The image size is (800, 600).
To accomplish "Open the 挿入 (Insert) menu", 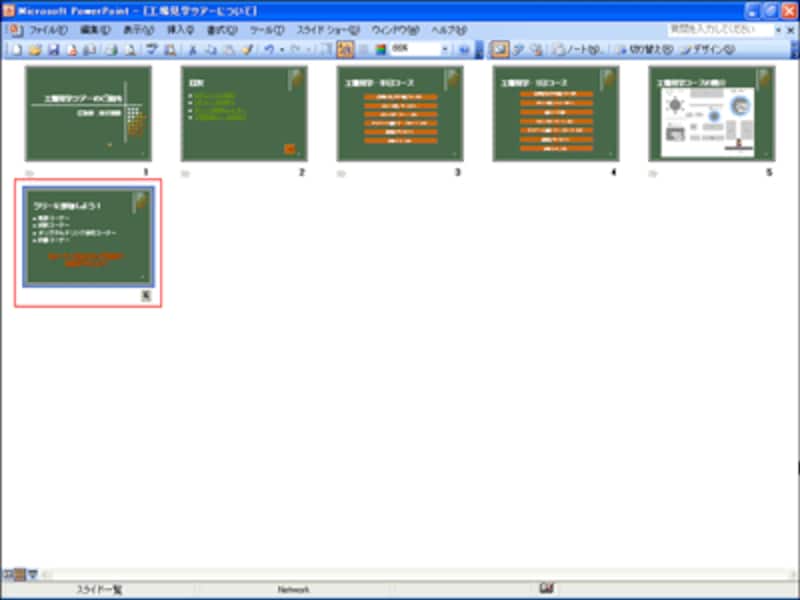I will click(180, 30).
